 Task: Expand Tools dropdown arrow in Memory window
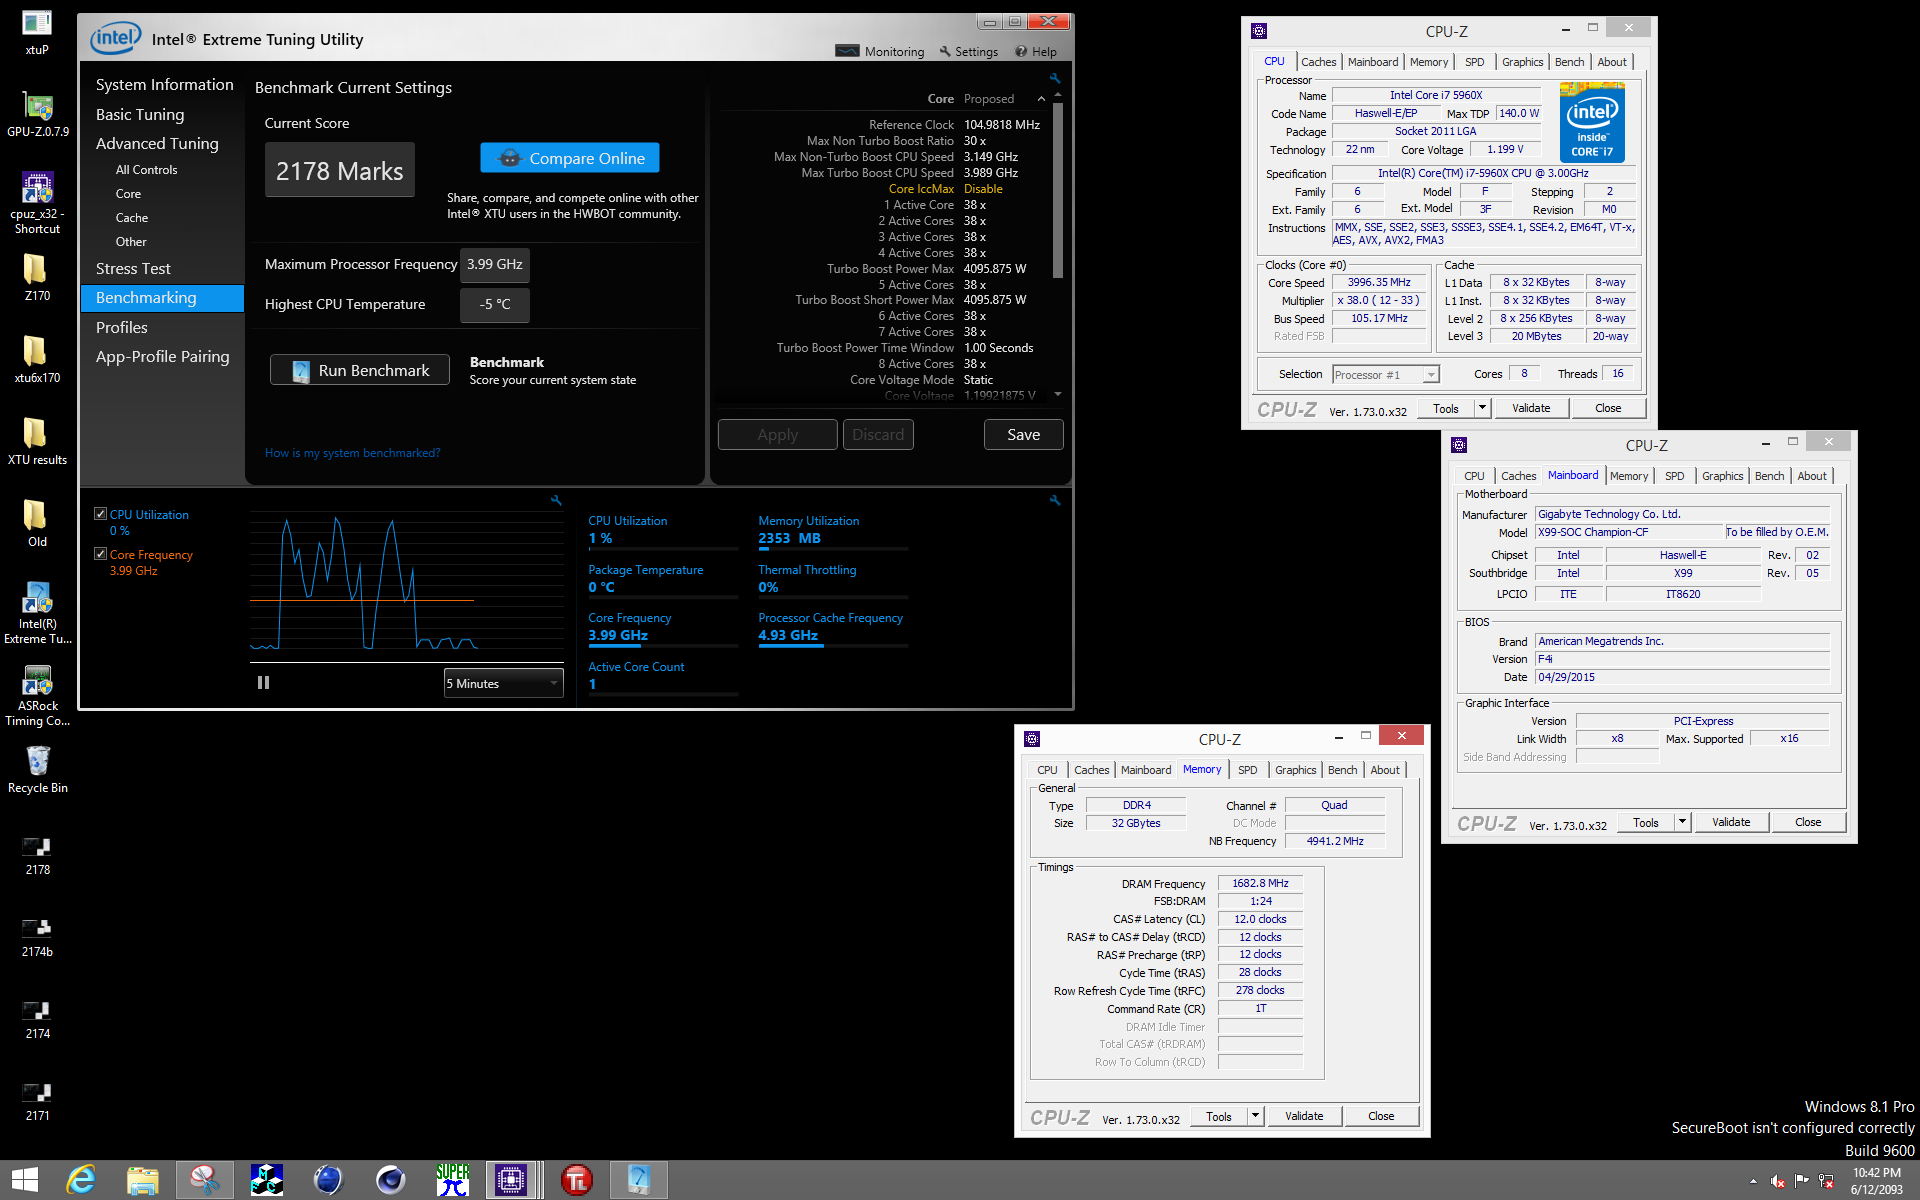[x=1255, y=1116]
